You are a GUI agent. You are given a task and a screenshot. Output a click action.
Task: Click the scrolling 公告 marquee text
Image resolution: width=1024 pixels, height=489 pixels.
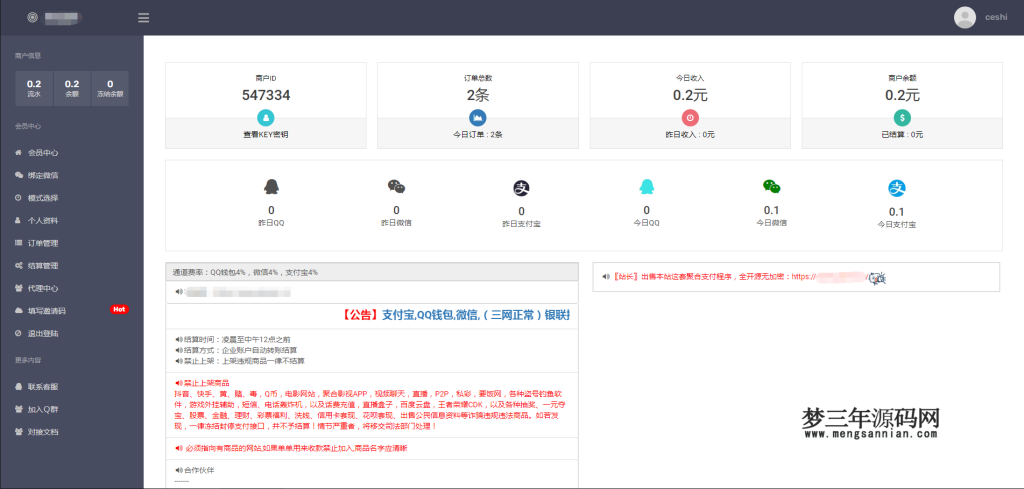coord(456,315)
